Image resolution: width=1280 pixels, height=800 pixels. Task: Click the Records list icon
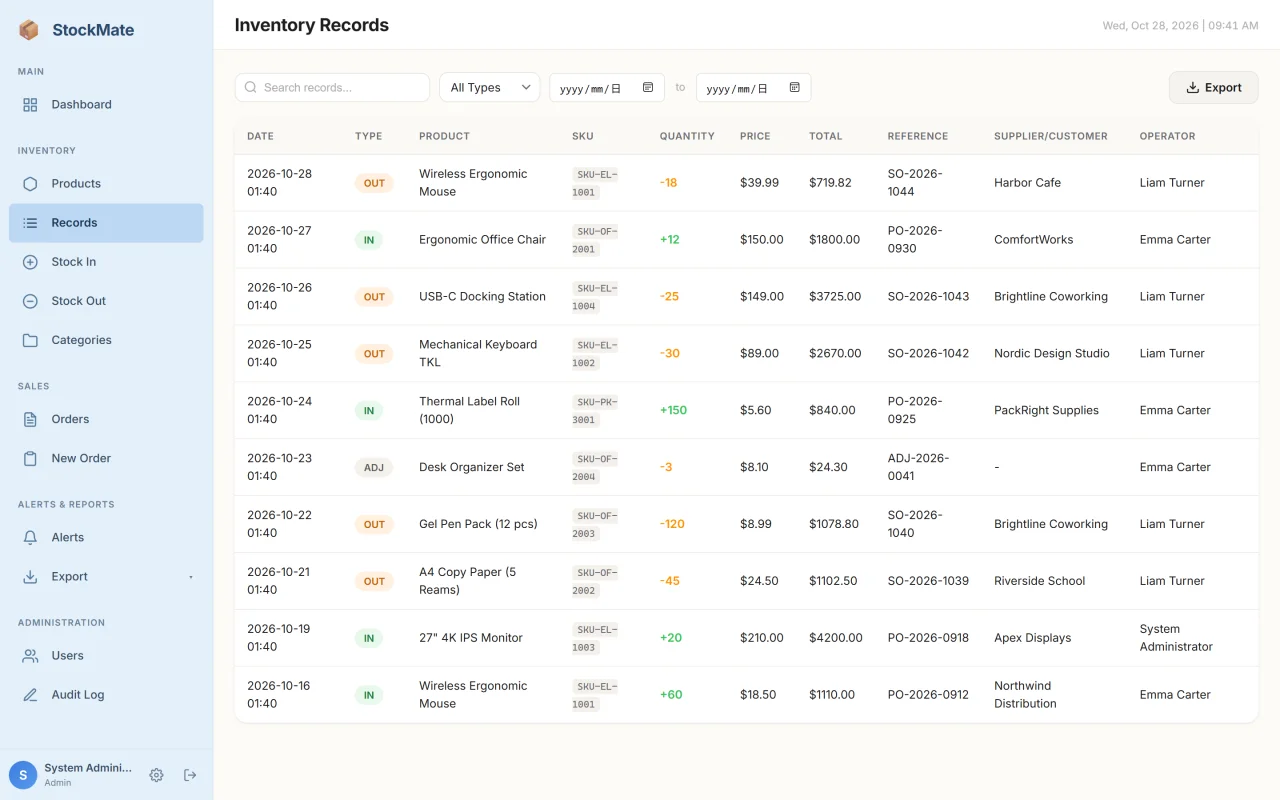point(30,223)
